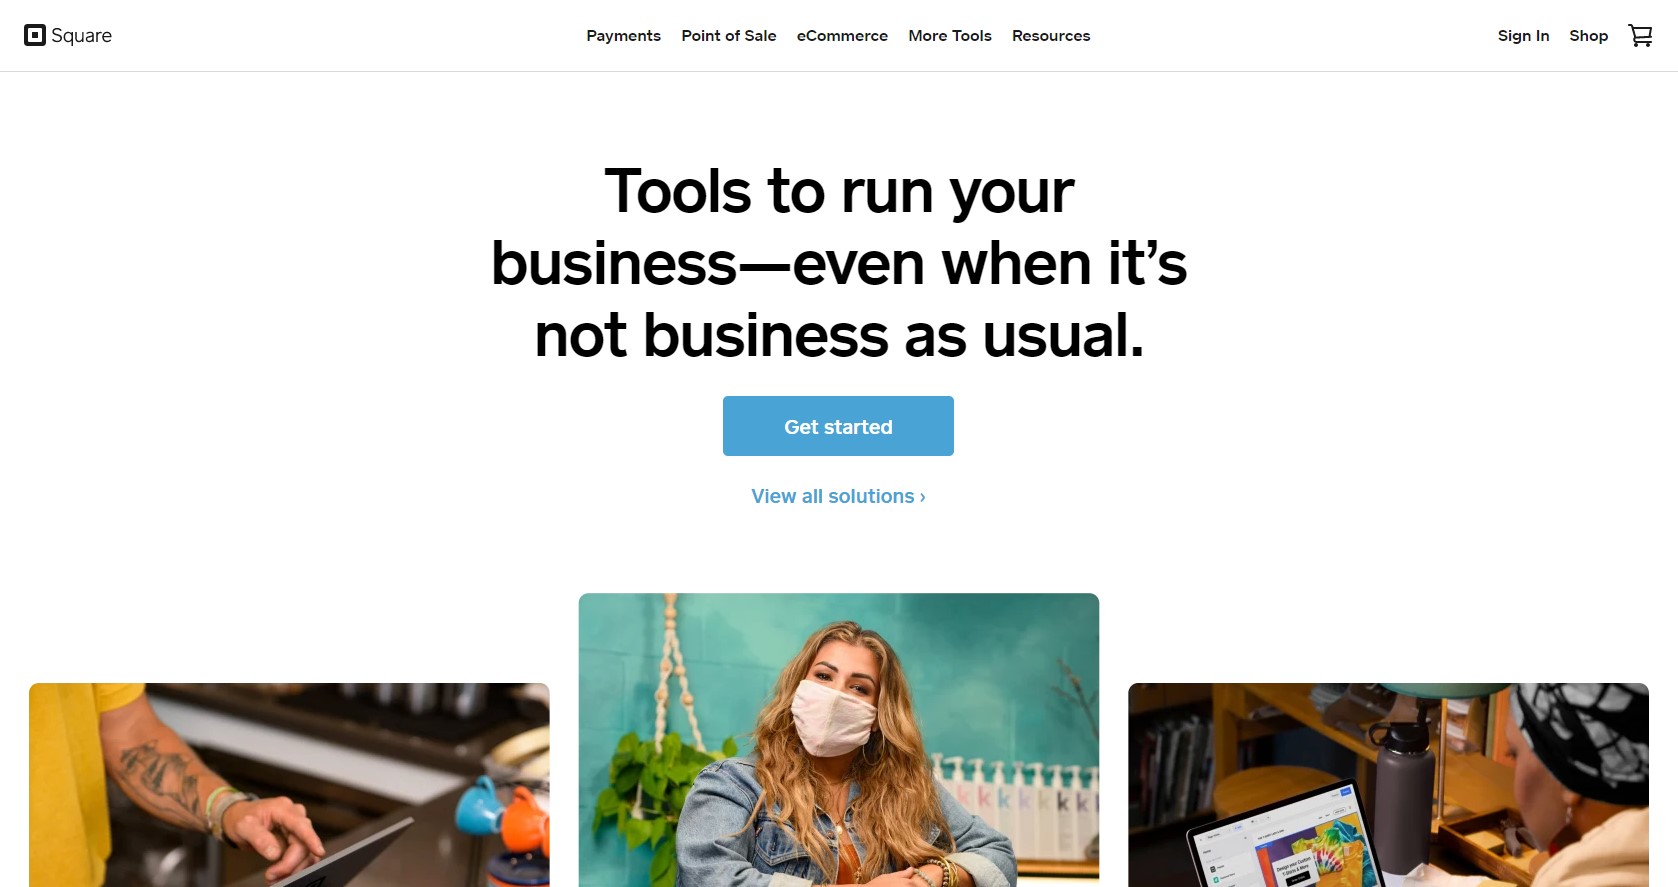Expand the More Tools navigation item
This screenshot has width=1678, height=887.
pos(950,36)
